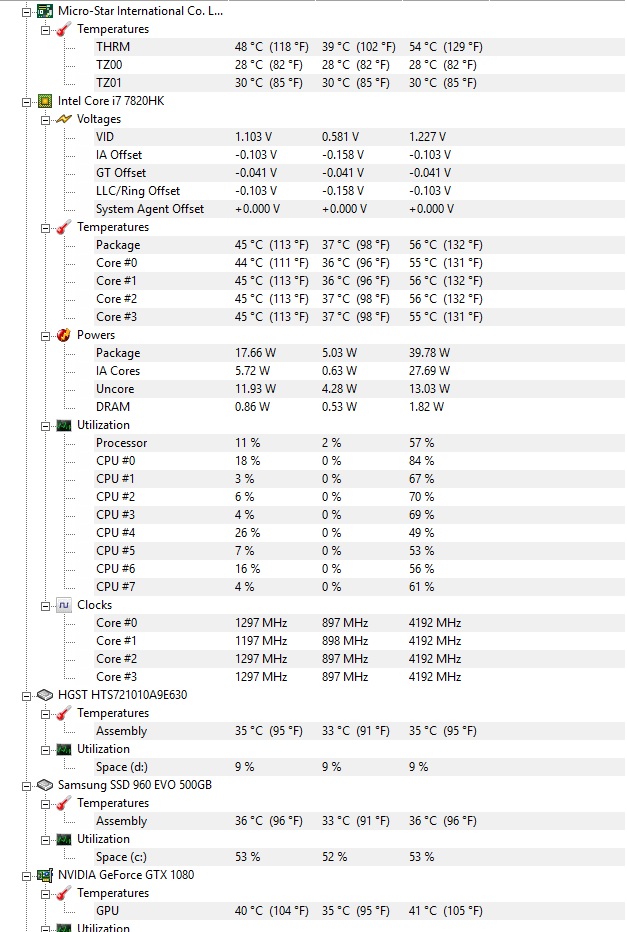Select the Space (c:) utilization row

pos(345,857)
